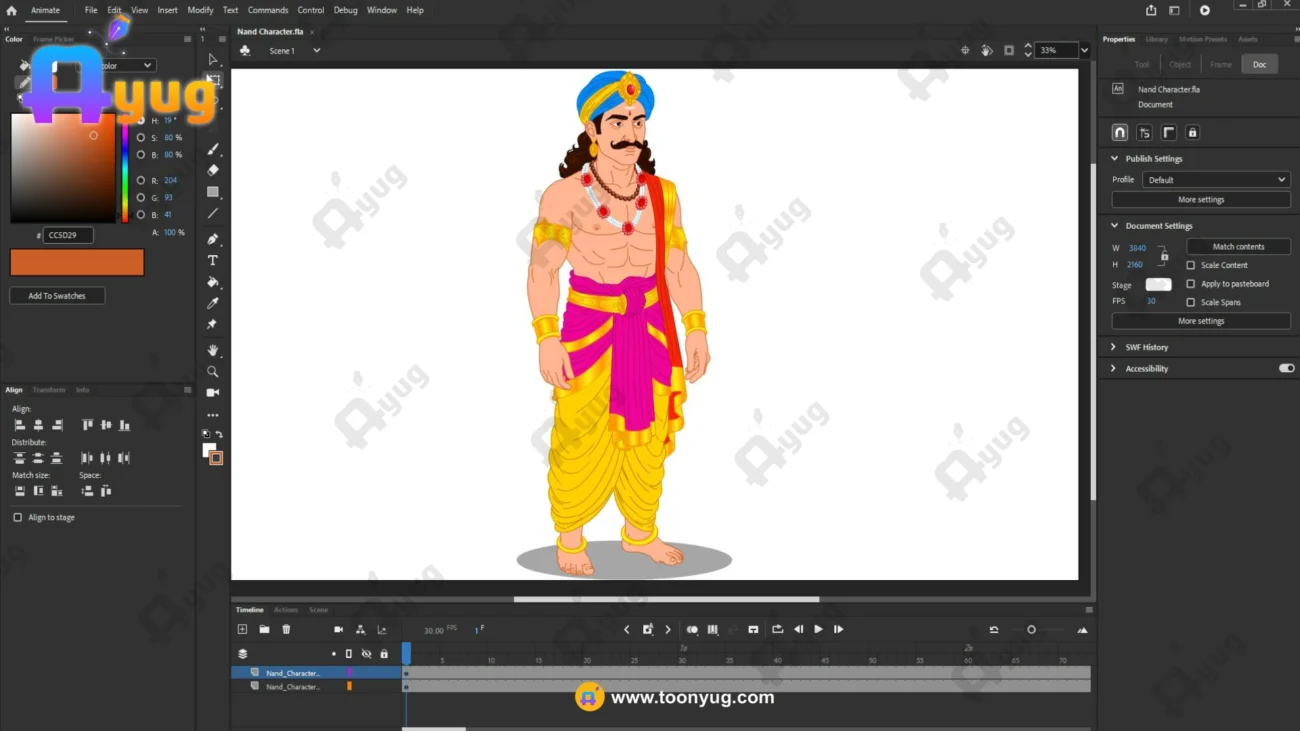Expand the SWF History section
The height and width of the screenshot is (731, 1300).
[x=1114, y=347]
